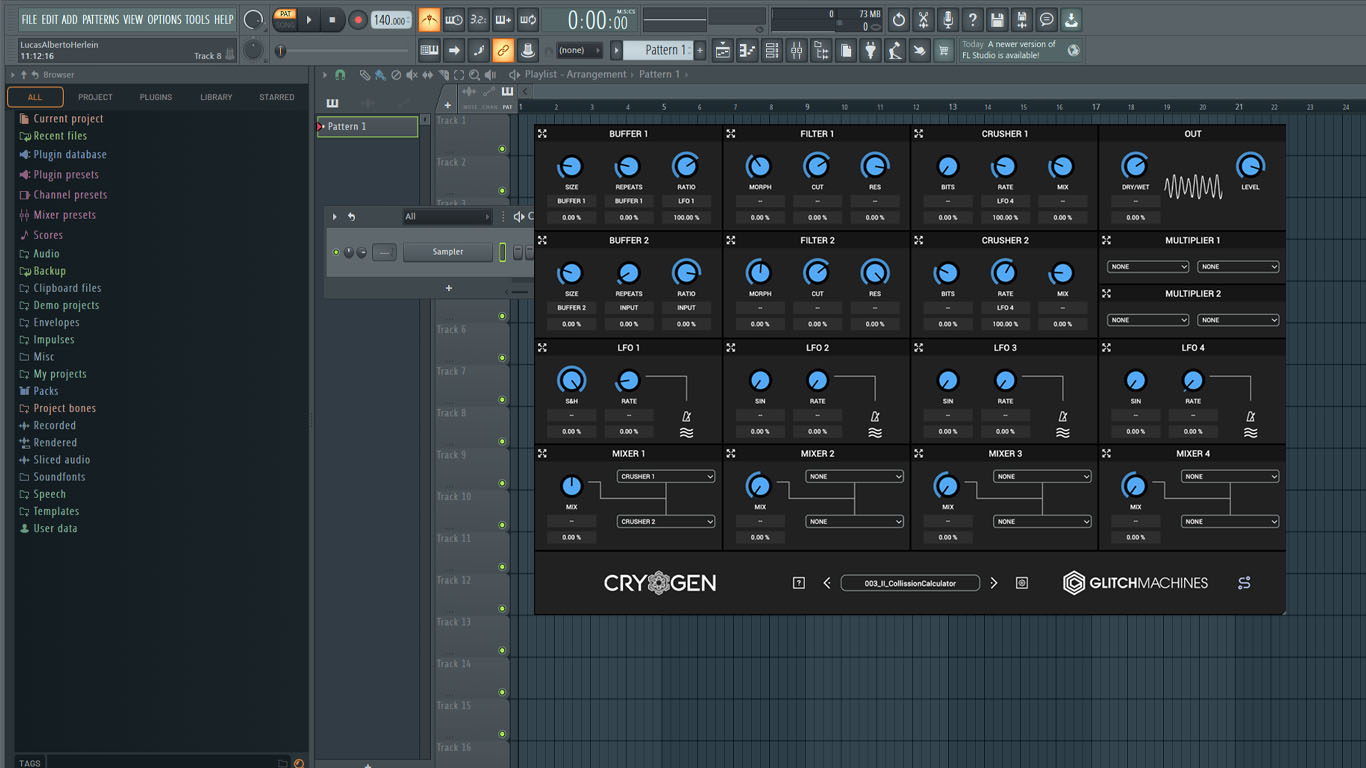Click LFO 2's wave icon

[x=875, y=433]
